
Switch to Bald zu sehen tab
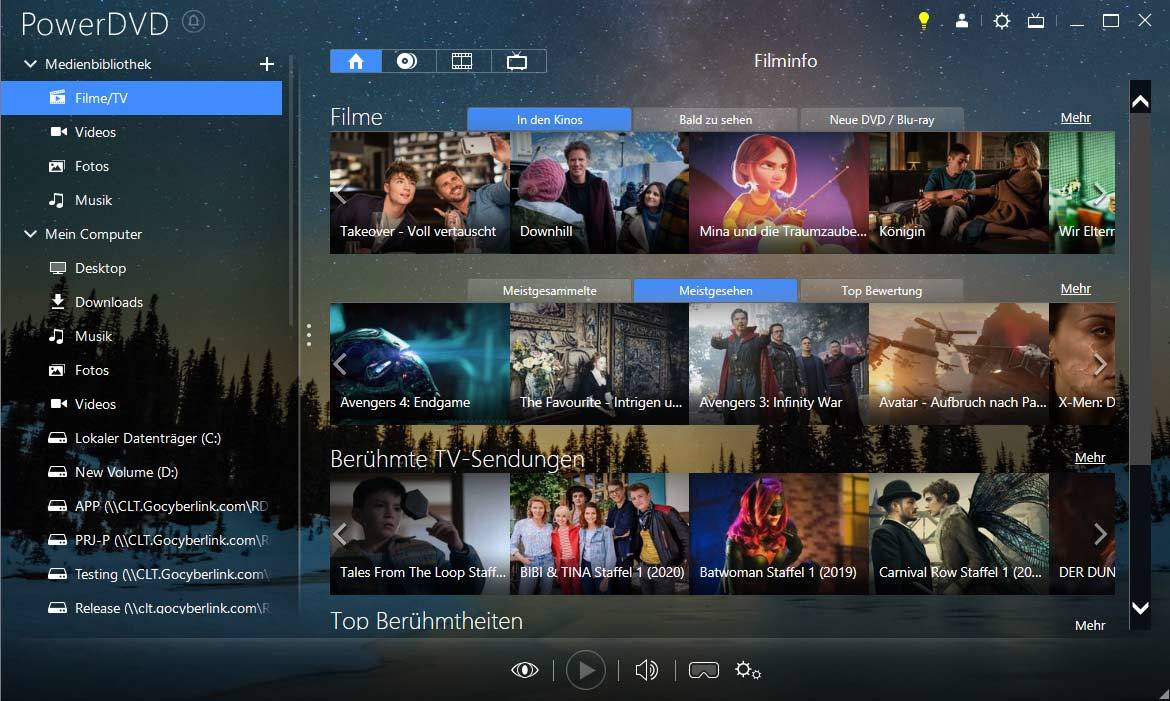(716, 119)
